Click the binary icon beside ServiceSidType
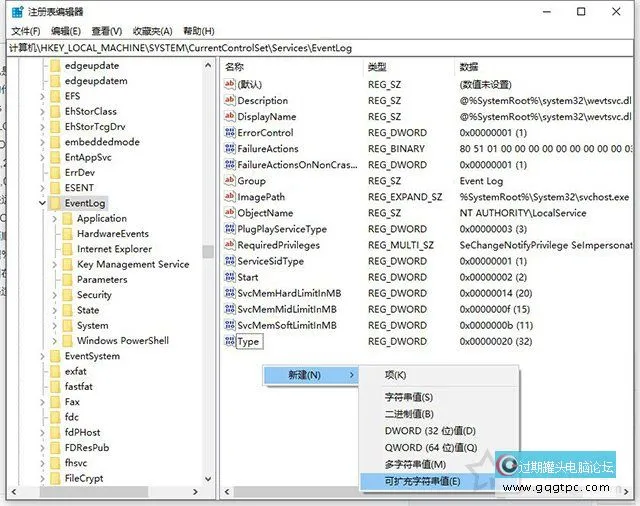Screen dimensions: 640x506 [x=230, y=261]
